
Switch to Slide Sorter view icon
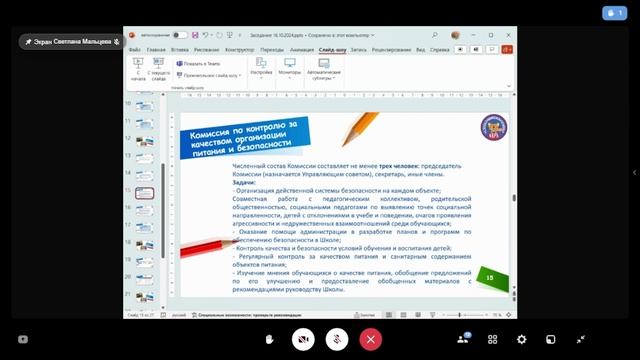[x=403, y=315]
